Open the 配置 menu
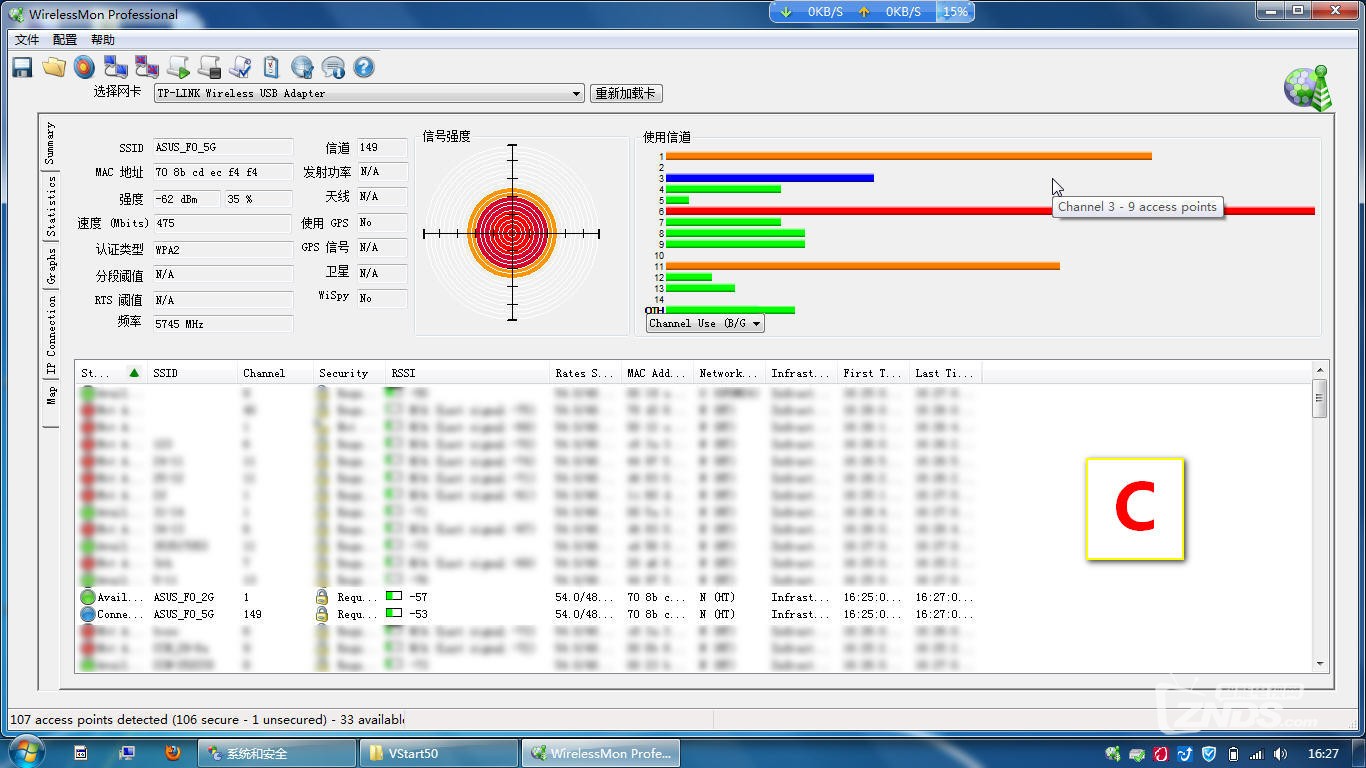The width and height of the screenshot is (1366, 768). 65,40
